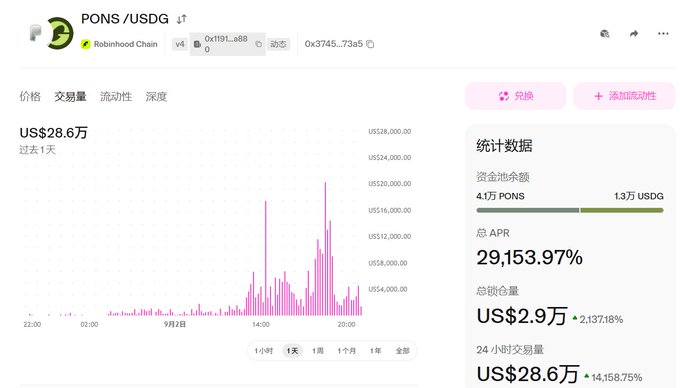
Task: Click the 14,158.75% volume change indicator
Action: click(x=613, y=377)
